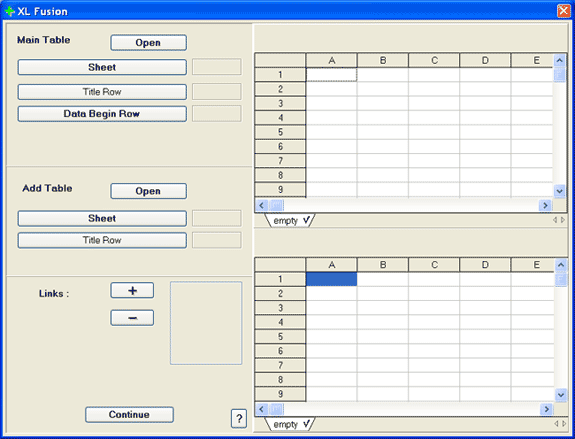Click the lower grid scroll right arrow
Image resolution: width=575 pixels, height=439 pixels.
(x=546, y=409)
